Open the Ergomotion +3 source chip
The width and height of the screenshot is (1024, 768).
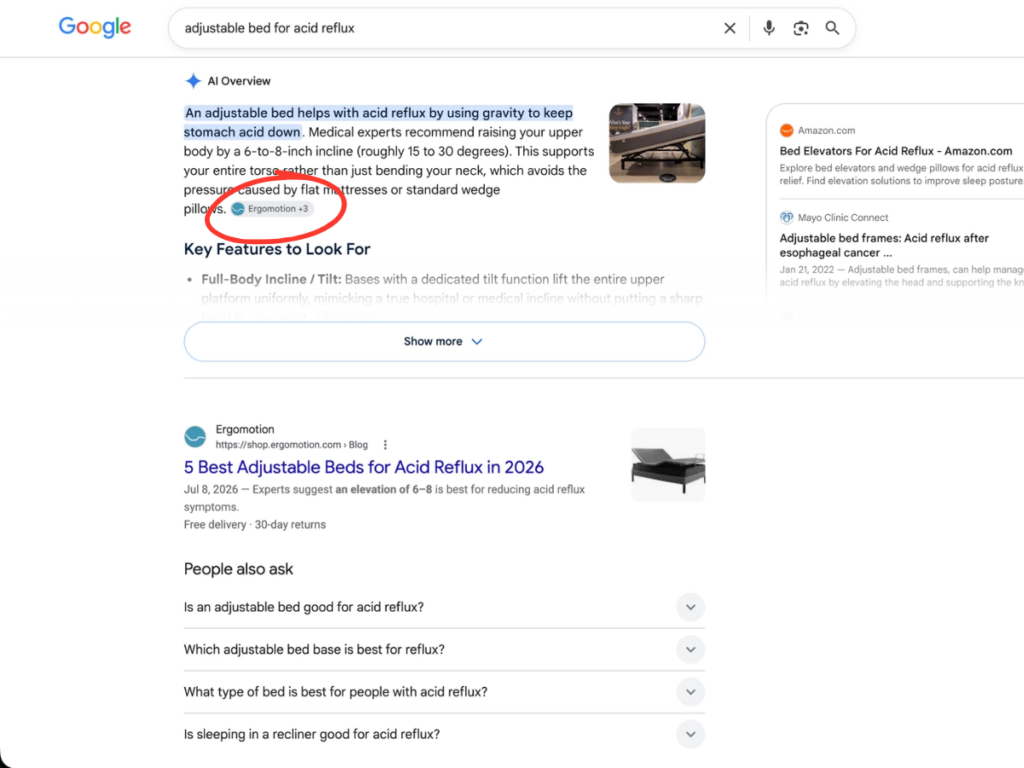[272, 209]
